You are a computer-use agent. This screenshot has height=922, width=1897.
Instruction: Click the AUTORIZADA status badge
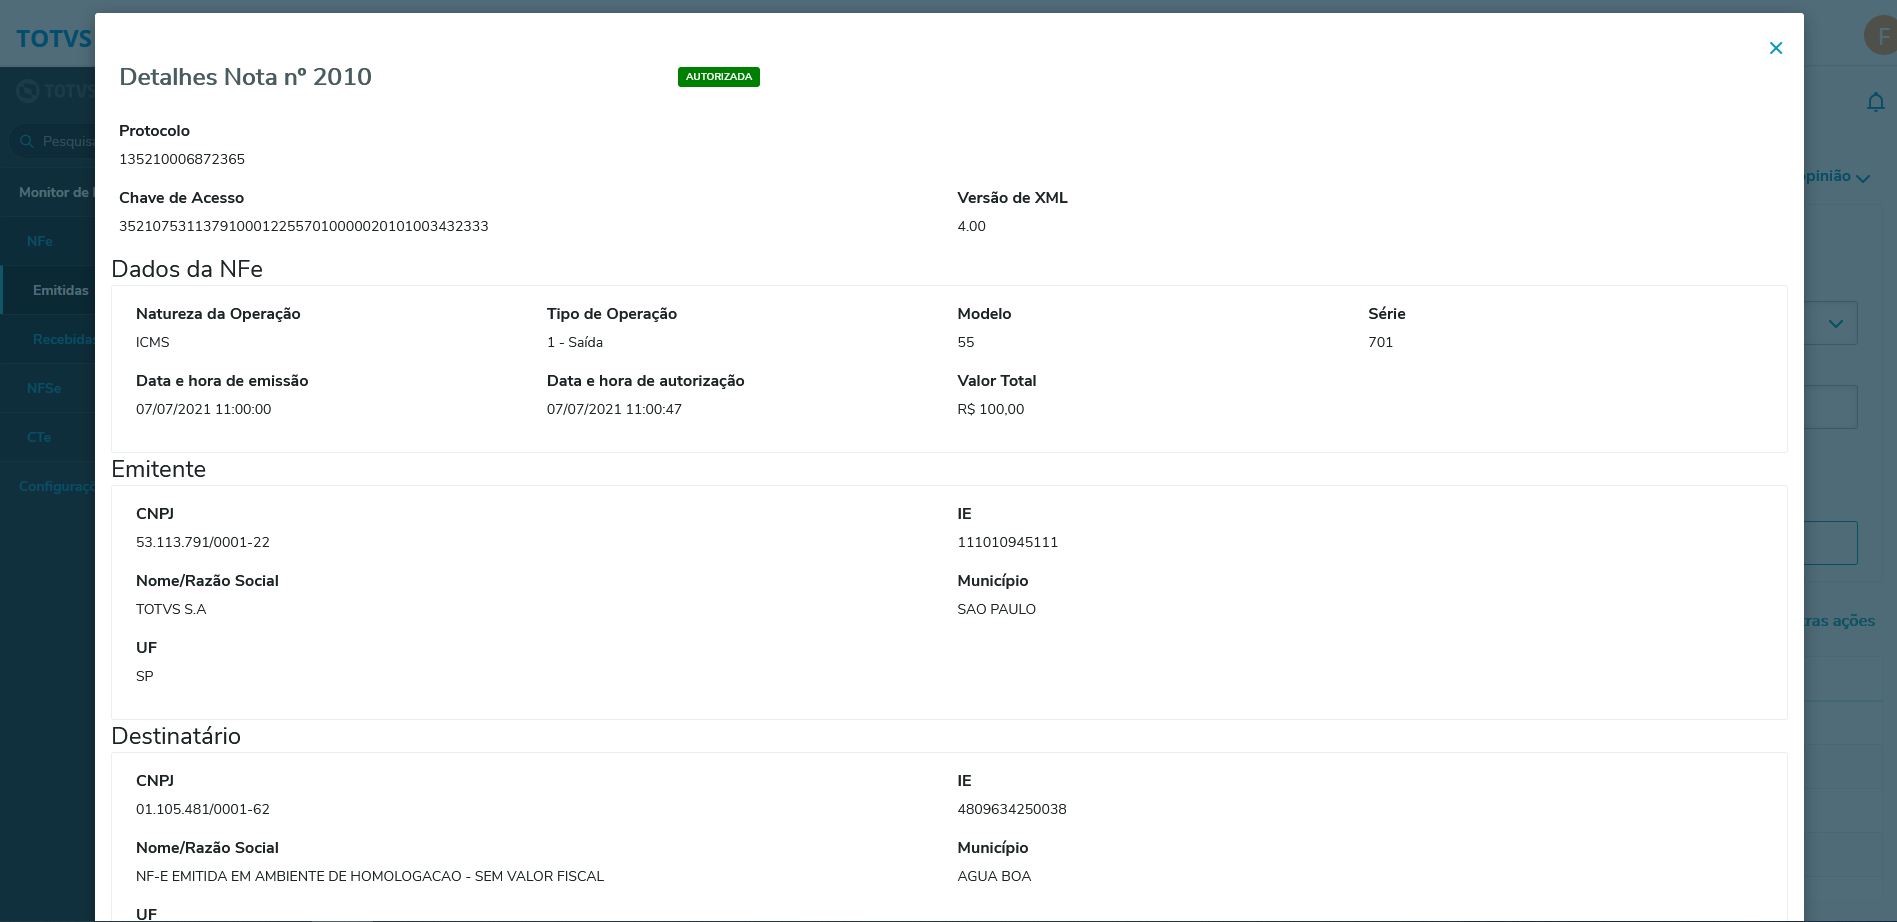719,77
